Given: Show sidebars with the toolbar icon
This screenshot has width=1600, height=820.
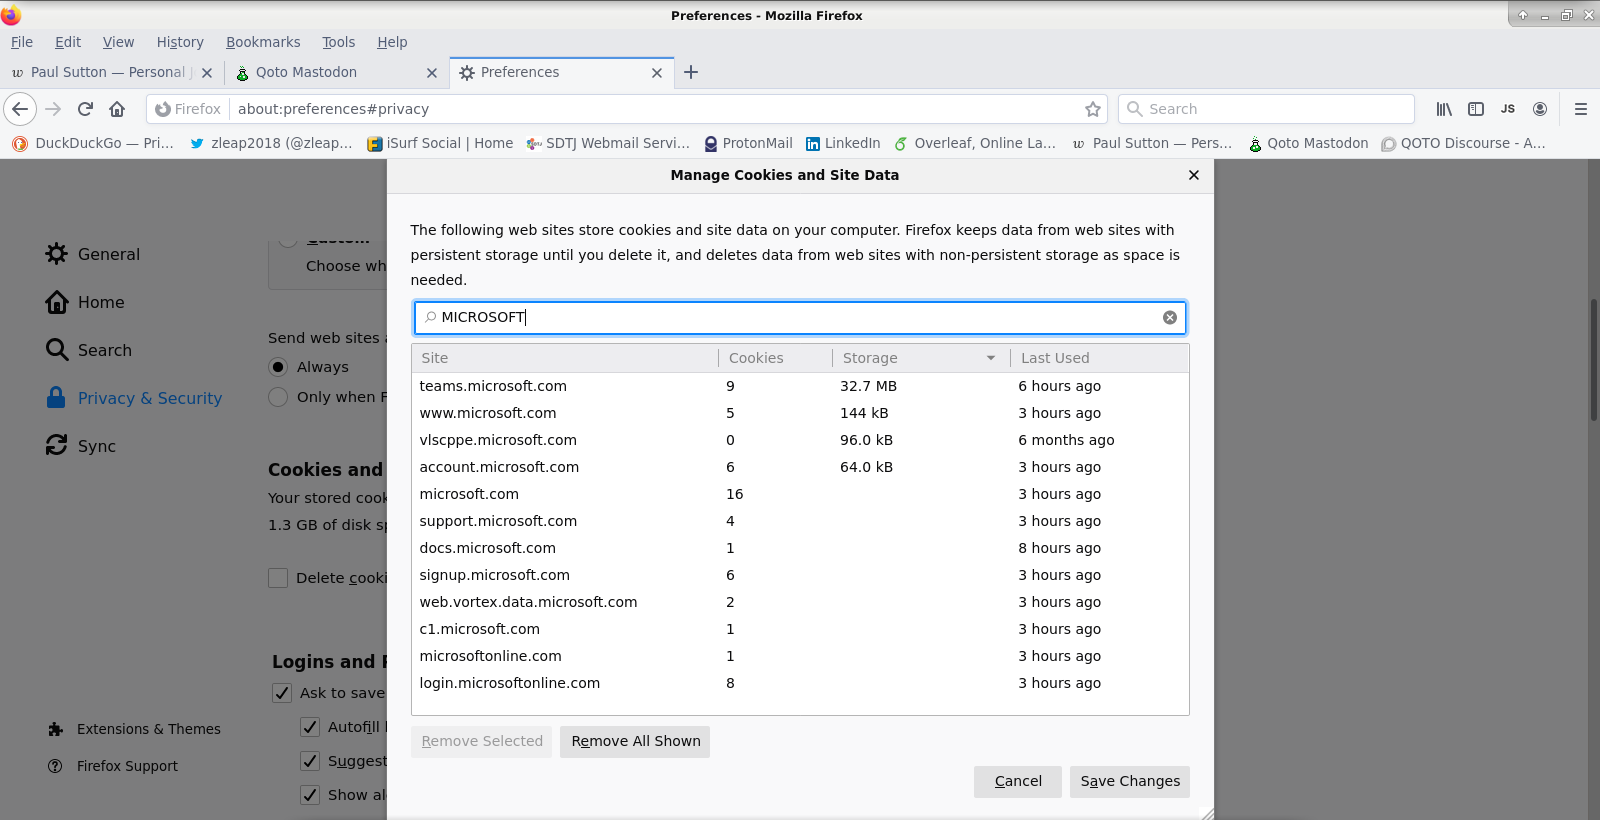Looking at the screenshot, I should tap(1476, 109).
